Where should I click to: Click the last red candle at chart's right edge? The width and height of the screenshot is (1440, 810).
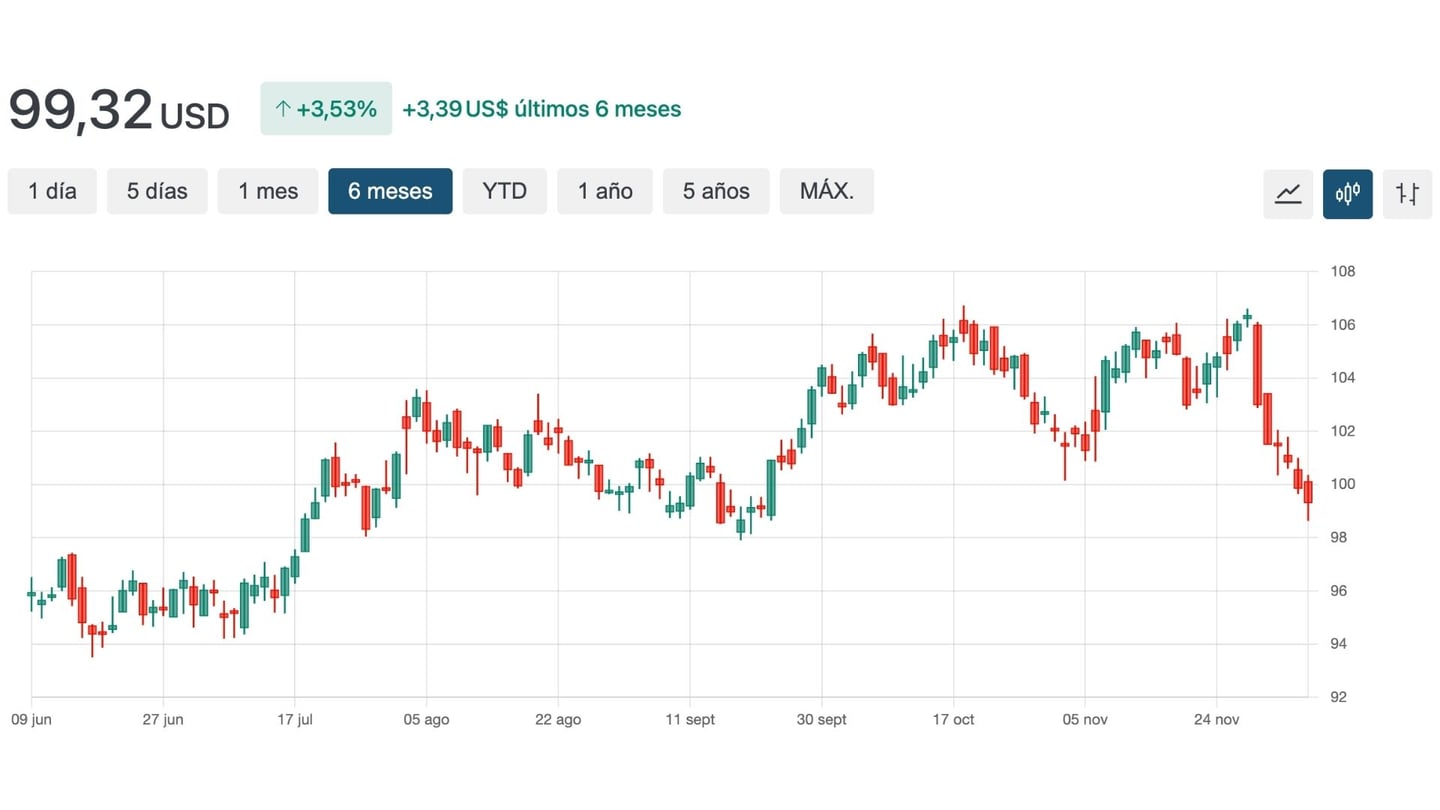(1307, 492)
